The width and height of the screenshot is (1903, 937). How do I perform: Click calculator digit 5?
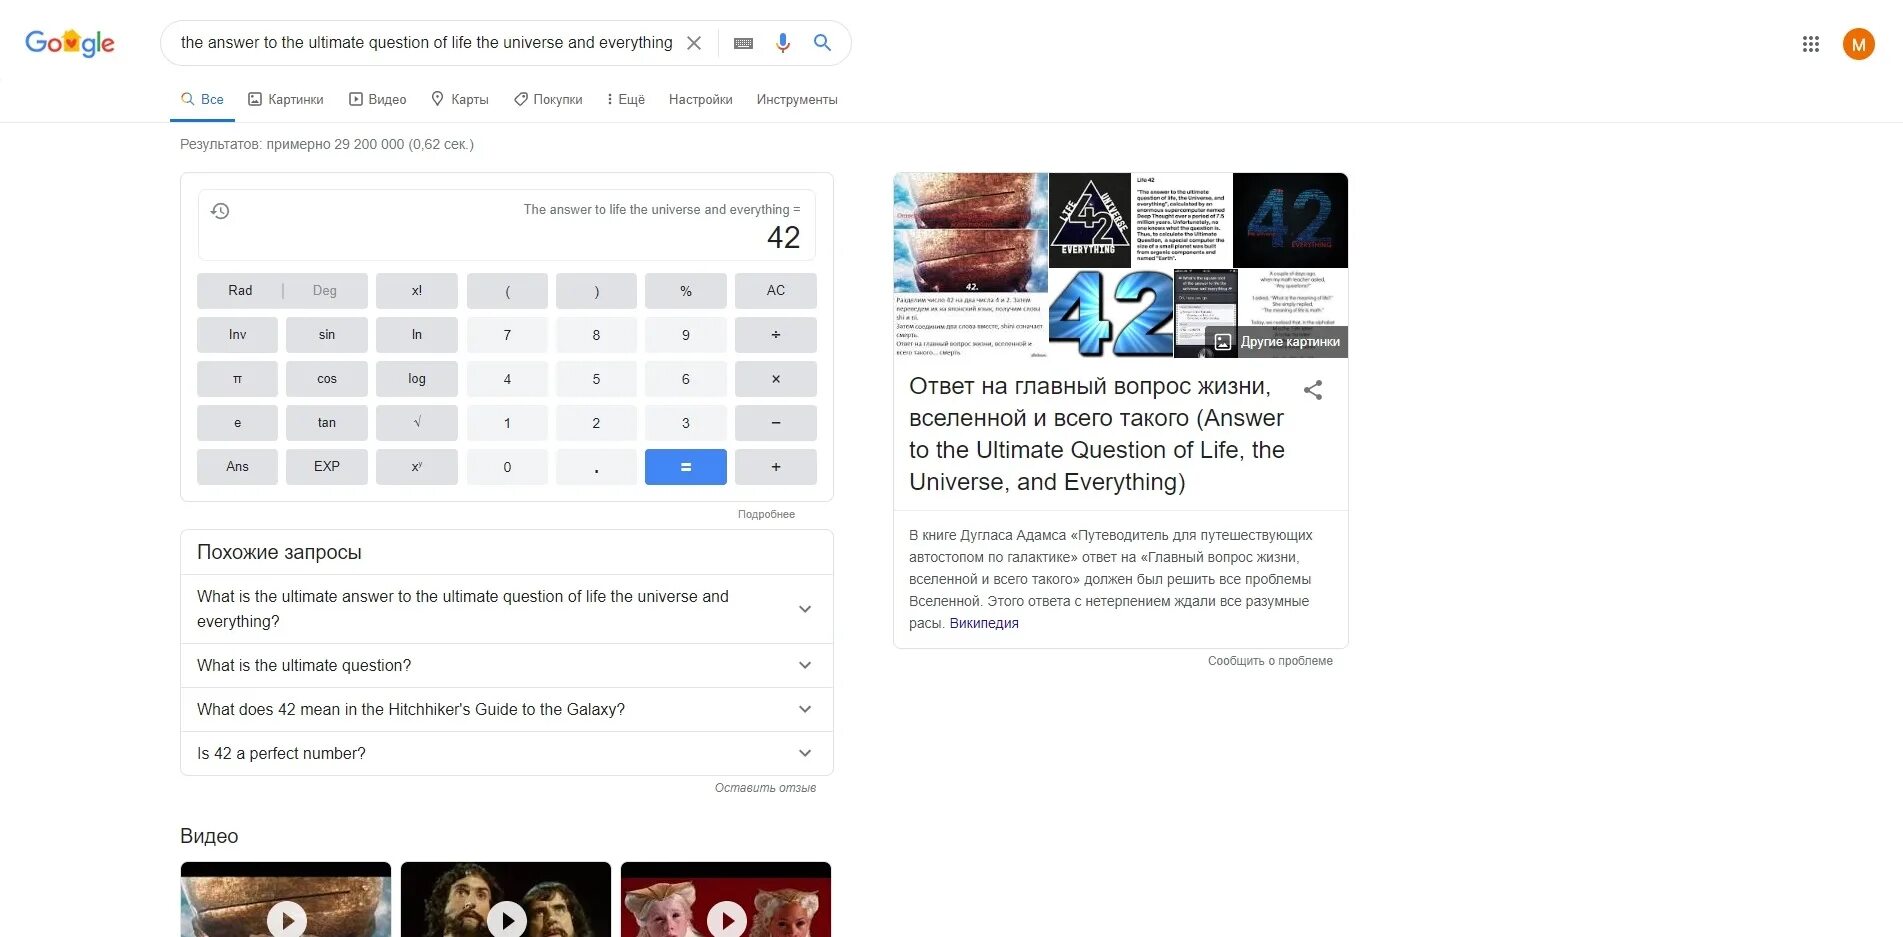coord(596,379)
